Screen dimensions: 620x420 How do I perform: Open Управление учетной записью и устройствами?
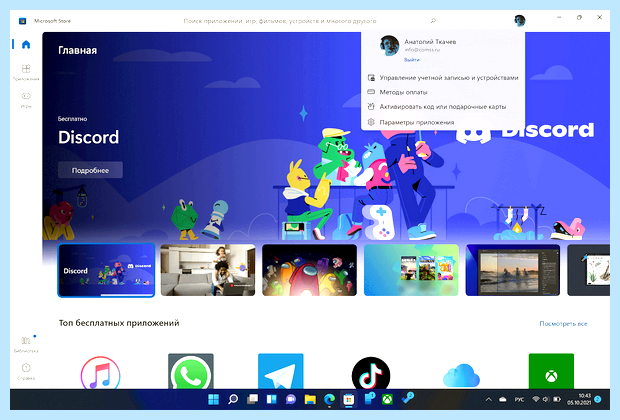click(x=443, y=78)
